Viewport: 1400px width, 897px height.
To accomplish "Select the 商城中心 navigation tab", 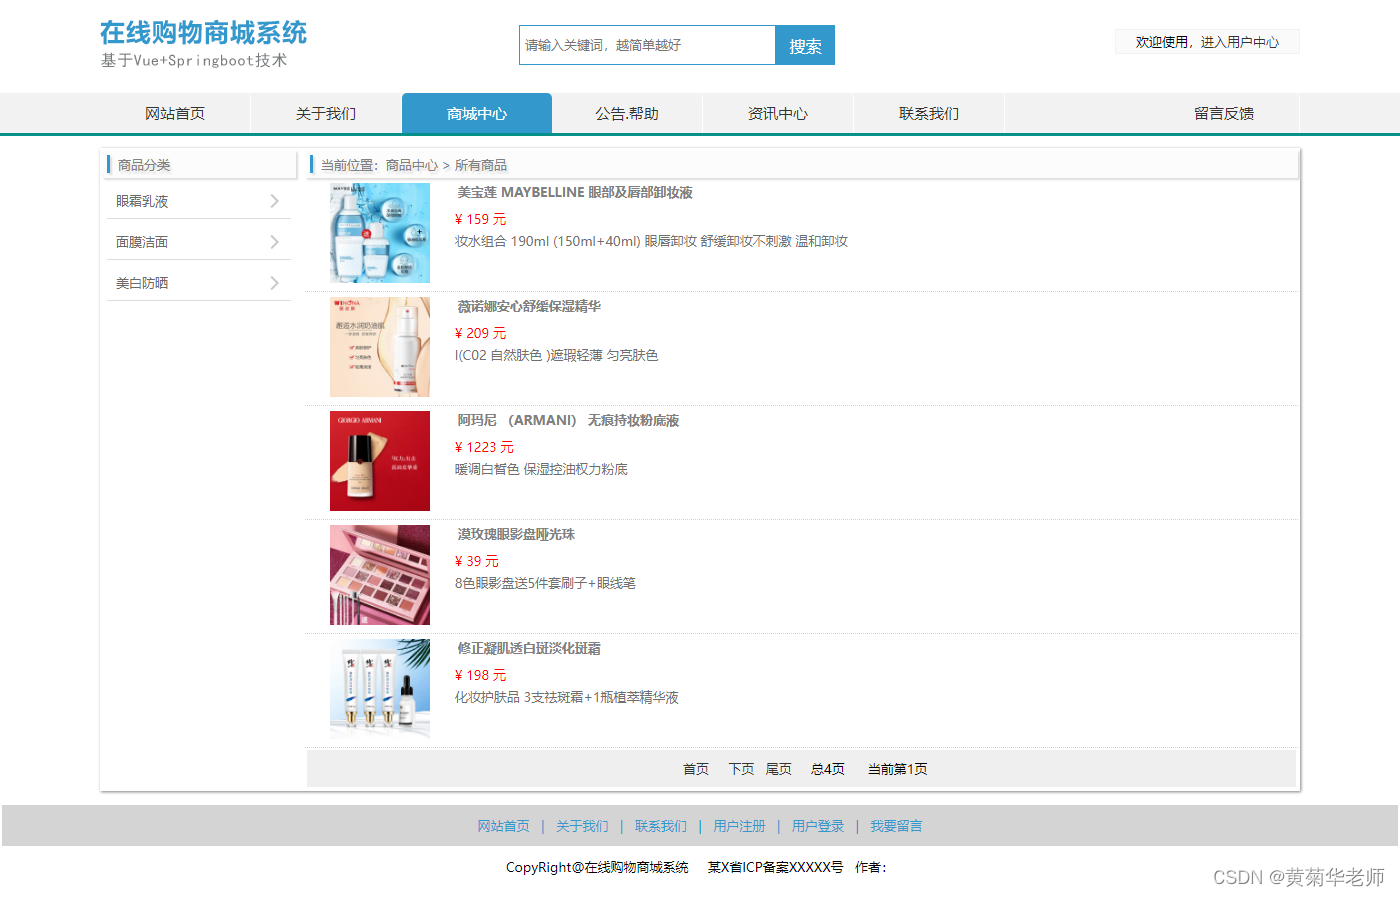I will click(477, 113).
